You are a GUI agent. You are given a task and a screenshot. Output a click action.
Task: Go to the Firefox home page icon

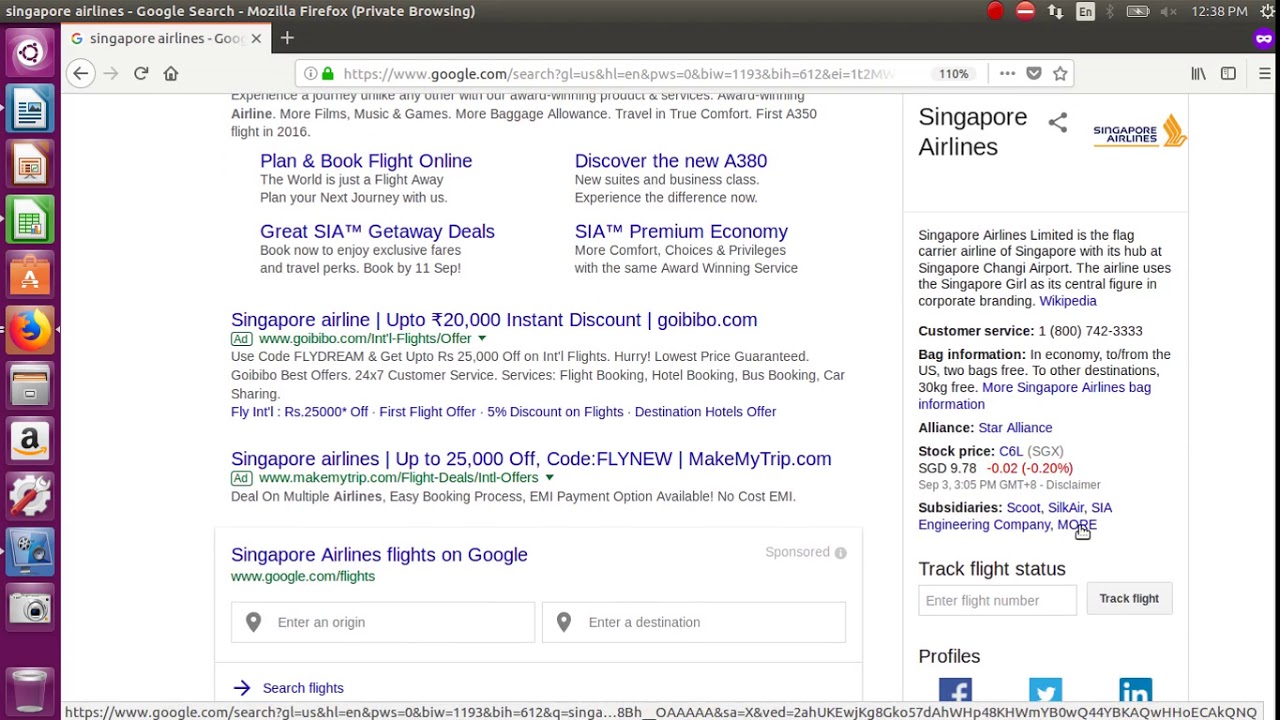[171, 73]
